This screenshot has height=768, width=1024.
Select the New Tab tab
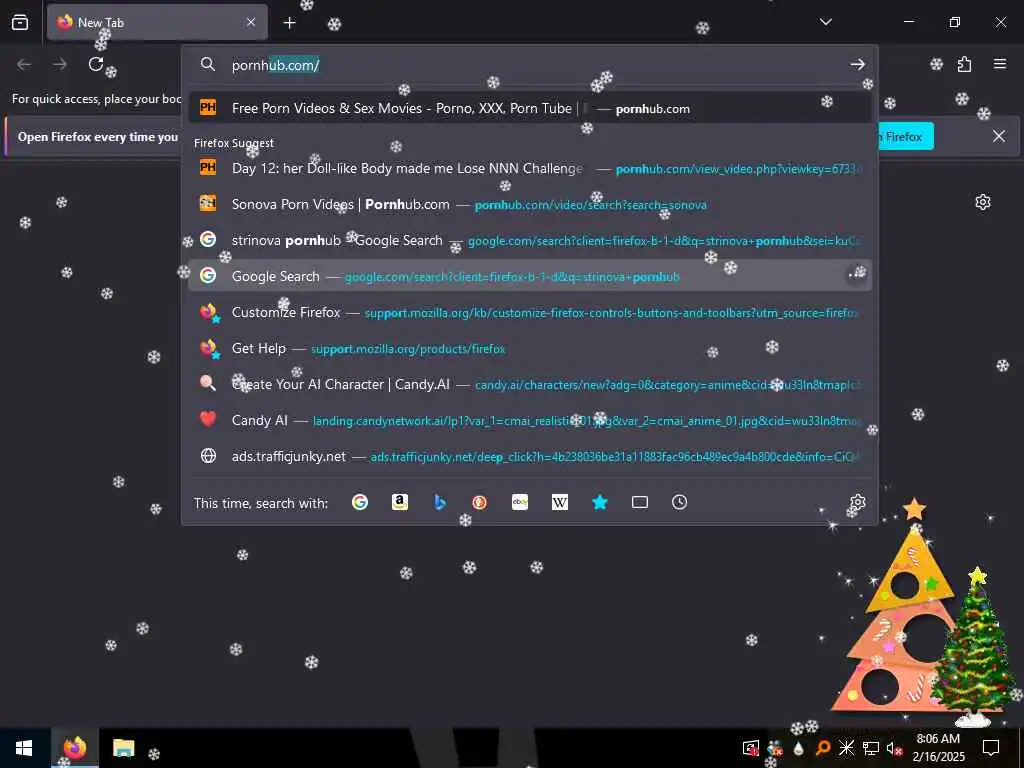(x=157, y=22)
